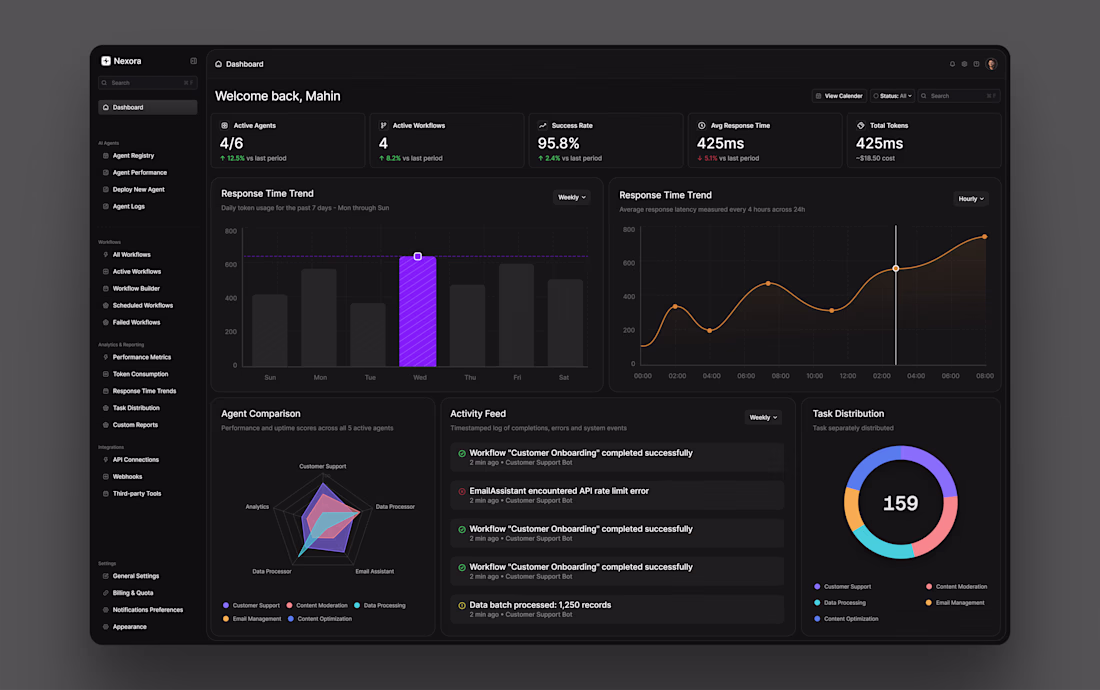This screenshot has width=1100, height=690.
Task: Click the Success Rate trend icon
Action: coord(542,126)
